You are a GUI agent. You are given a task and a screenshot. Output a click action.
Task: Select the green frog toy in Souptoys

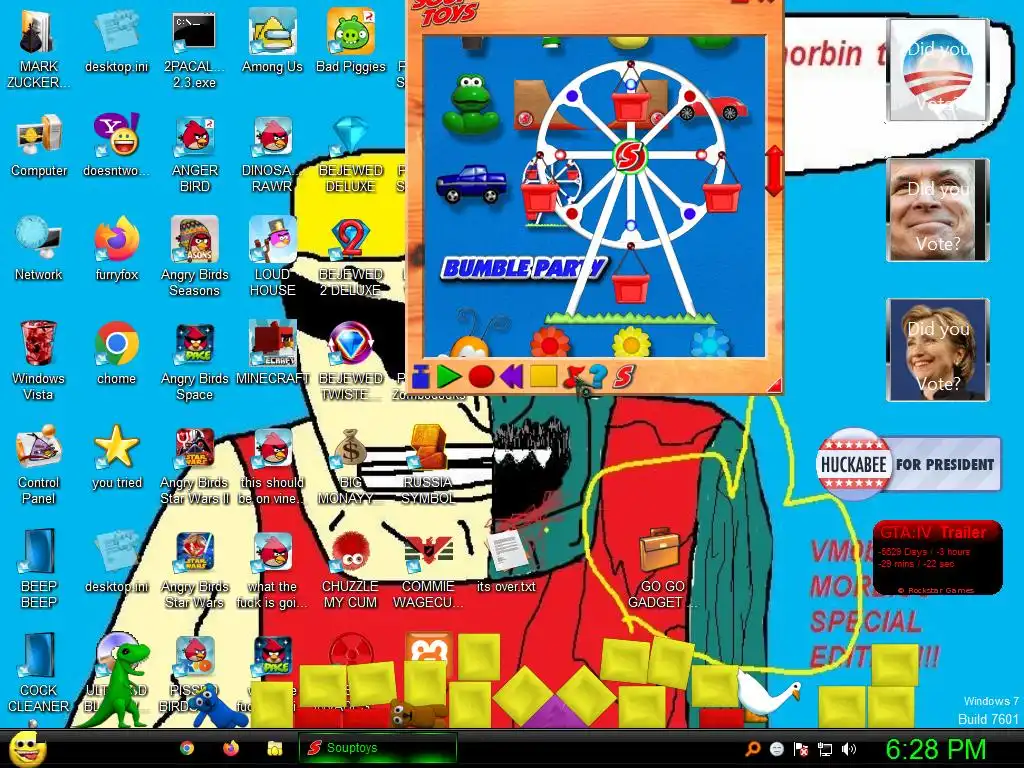(471, 103)
